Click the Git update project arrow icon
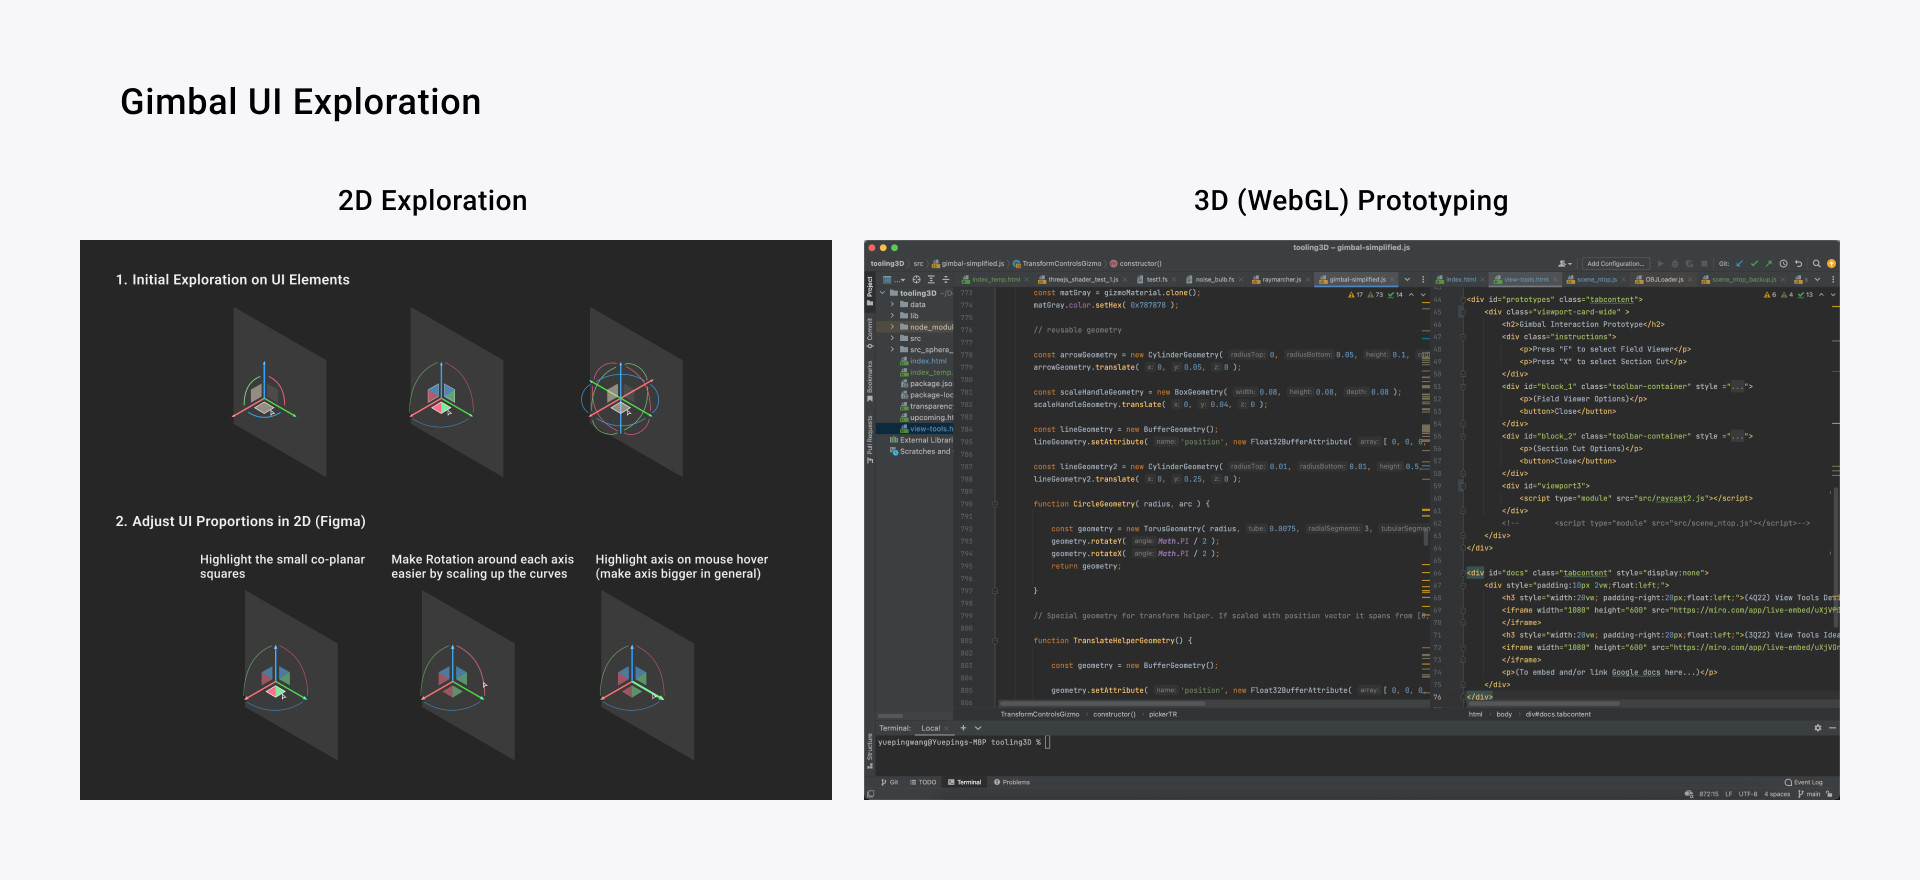Viewport: 1920px width, 880px height. [x=1740, y=264]
